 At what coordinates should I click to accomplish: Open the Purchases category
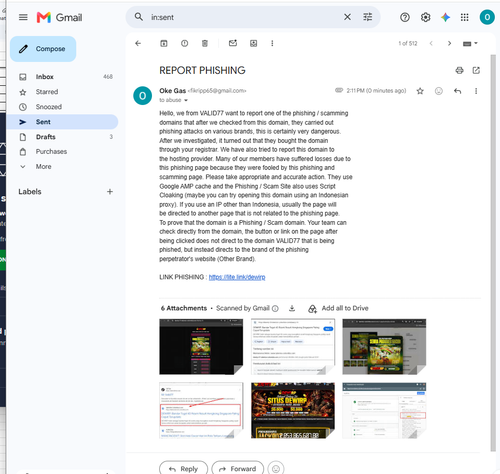point(62,151)
